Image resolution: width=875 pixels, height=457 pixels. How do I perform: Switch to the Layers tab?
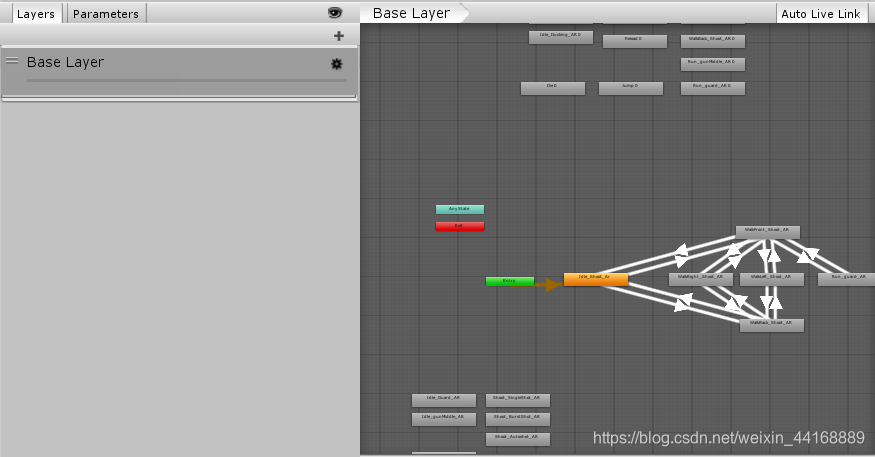click(36, 14)
